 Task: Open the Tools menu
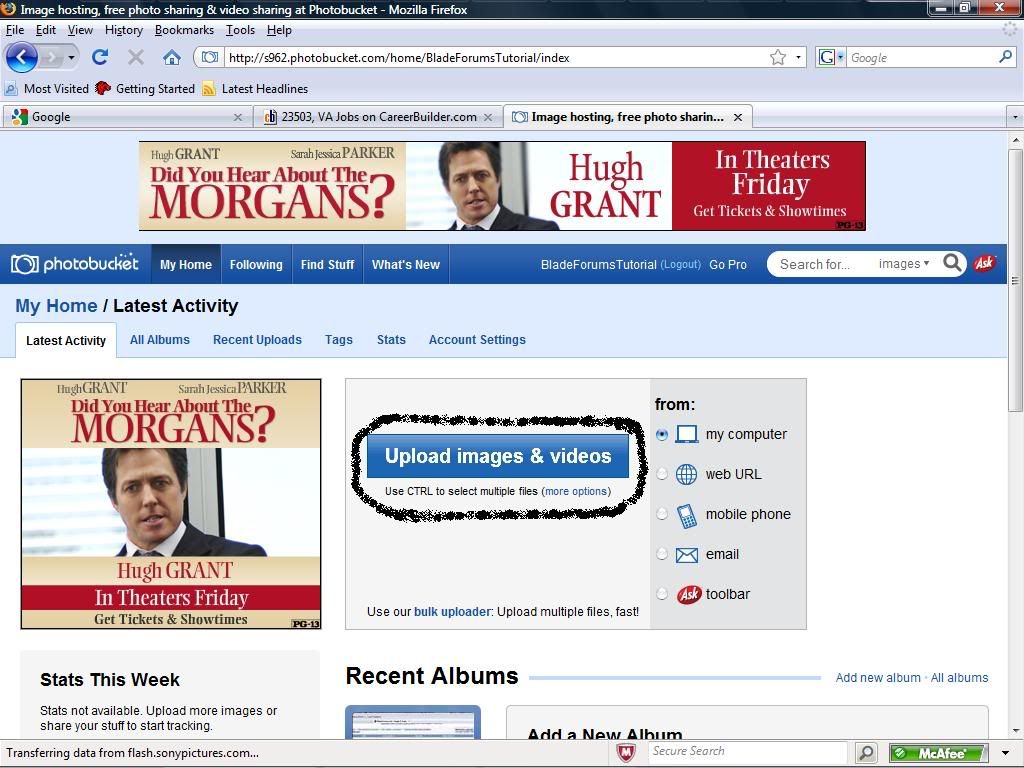pyautogui.click(x=240, y=30)
